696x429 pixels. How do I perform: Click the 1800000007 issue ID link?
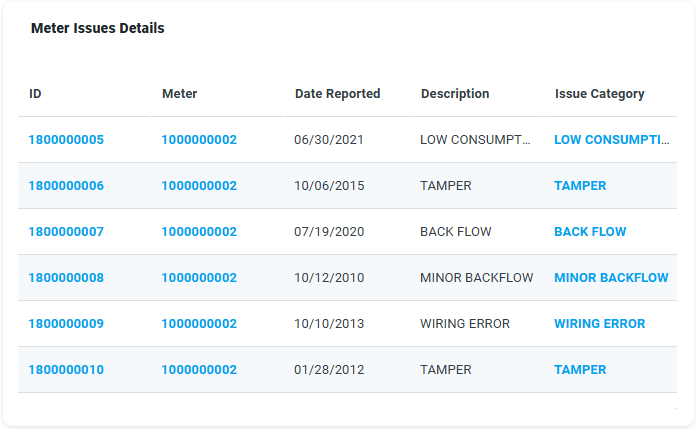tap(66, 232)
